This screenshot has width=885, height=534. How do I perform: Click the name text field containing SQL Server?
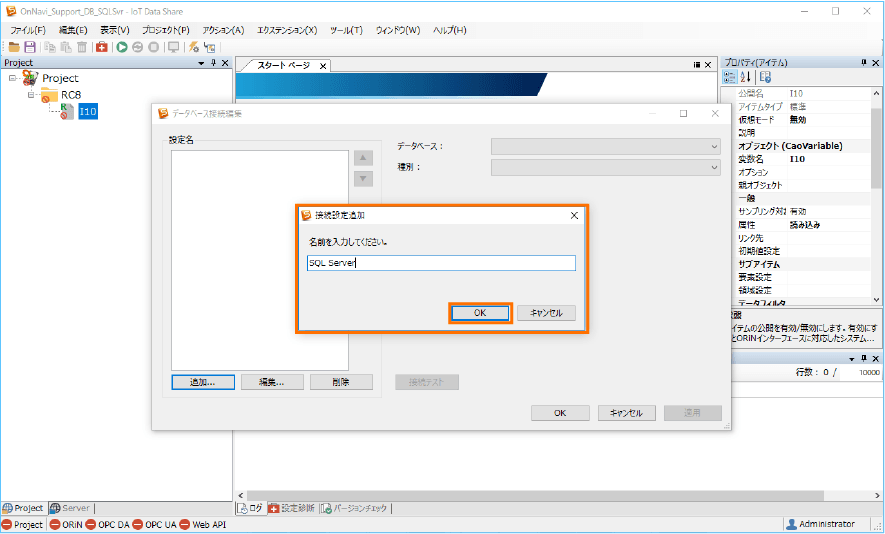pyautogui.click(x=441, y=263)
